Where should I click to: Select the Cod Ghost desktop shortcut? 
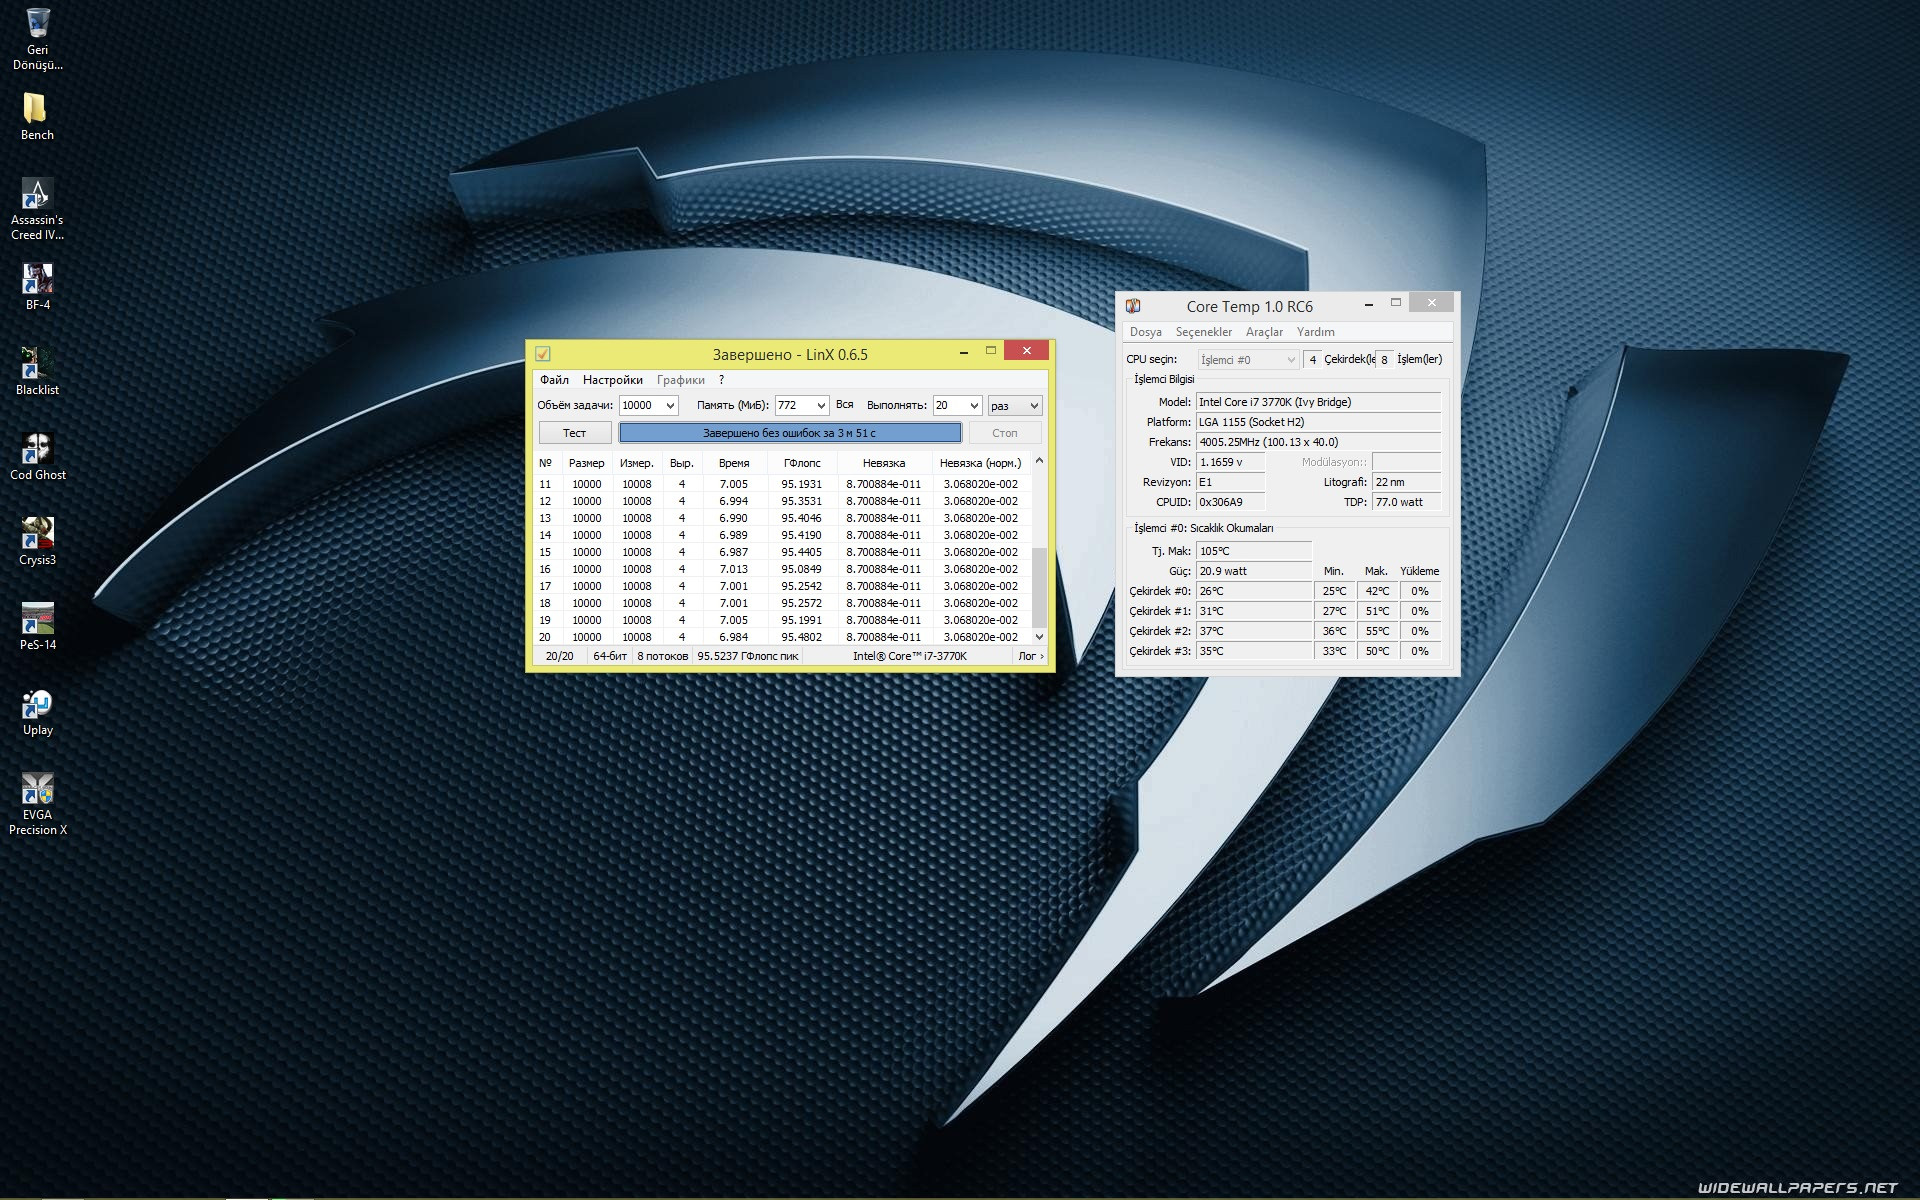click(x=37, y=457)
